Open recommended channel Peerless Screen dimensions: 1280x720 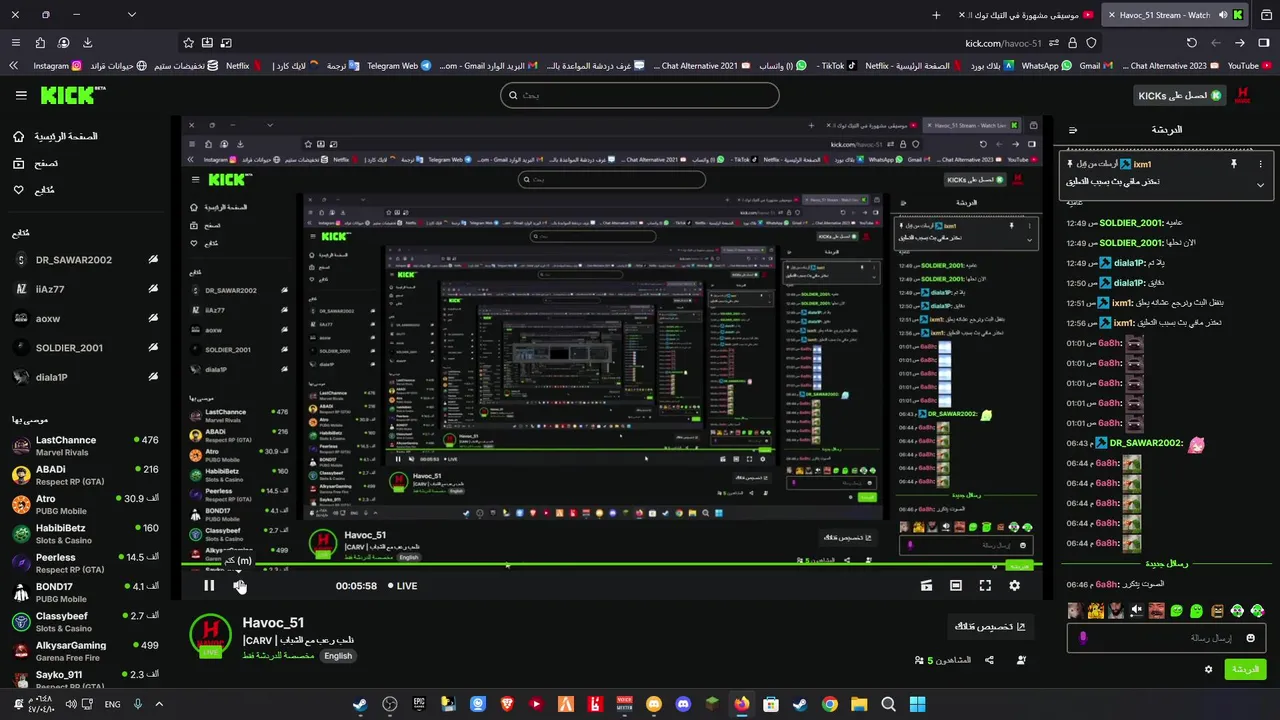tap(87, 563)
